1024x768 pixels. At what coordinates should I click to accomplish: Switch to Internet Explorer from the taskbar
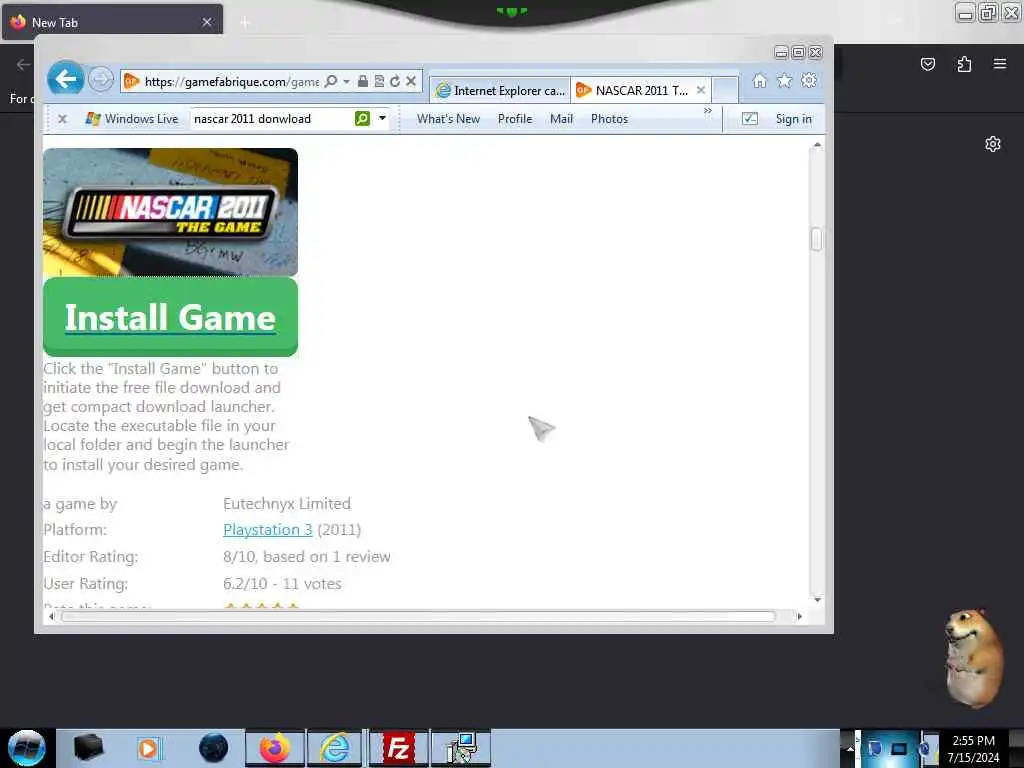point(336,748)
